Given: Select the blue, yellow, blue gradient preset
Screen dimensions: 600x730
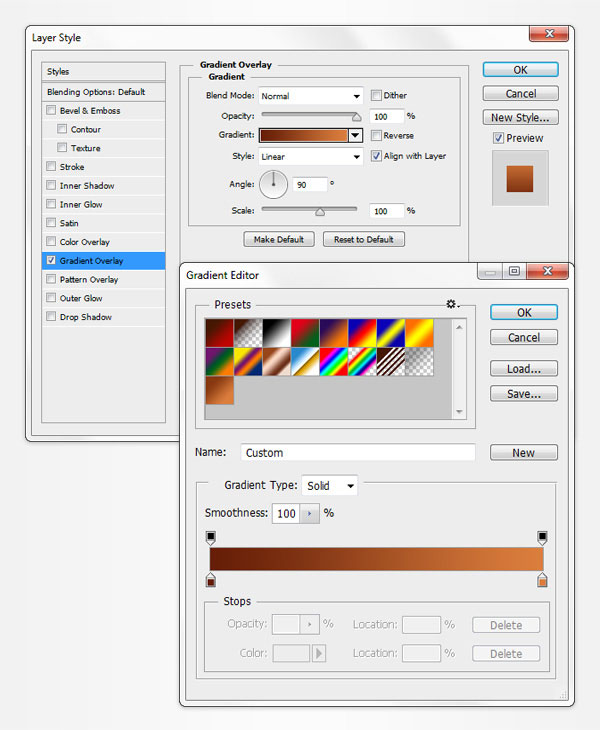Looking at the screenshot, I should point(391,333).
